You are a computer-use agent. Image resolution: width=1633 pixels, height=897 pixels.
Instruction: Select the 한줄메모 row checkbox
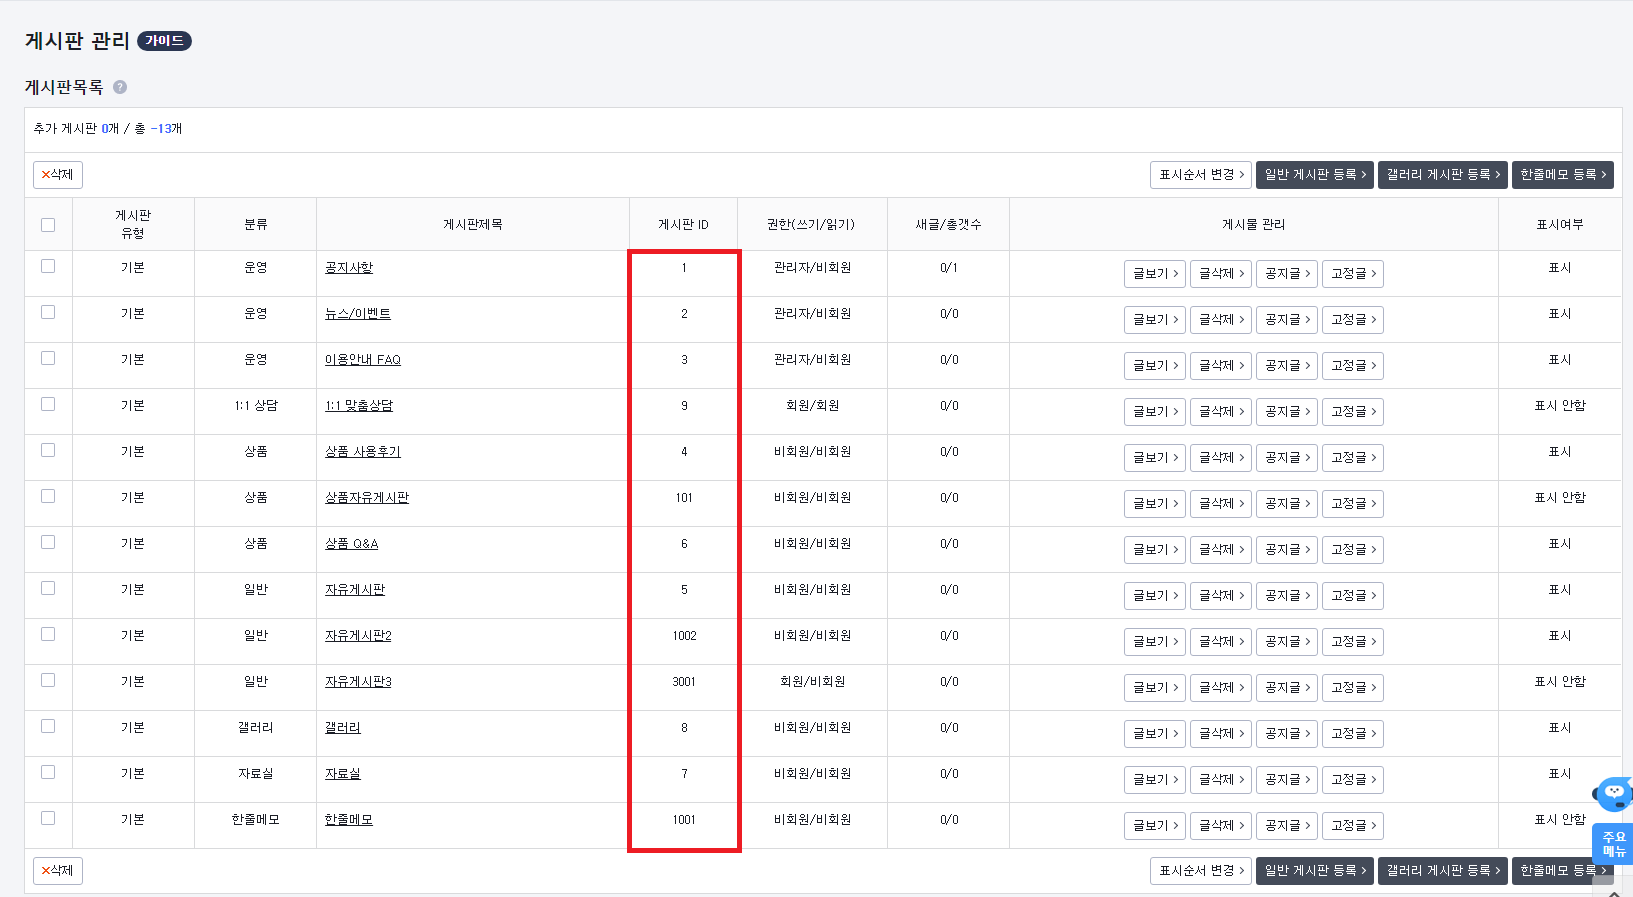tap(48, 818)
